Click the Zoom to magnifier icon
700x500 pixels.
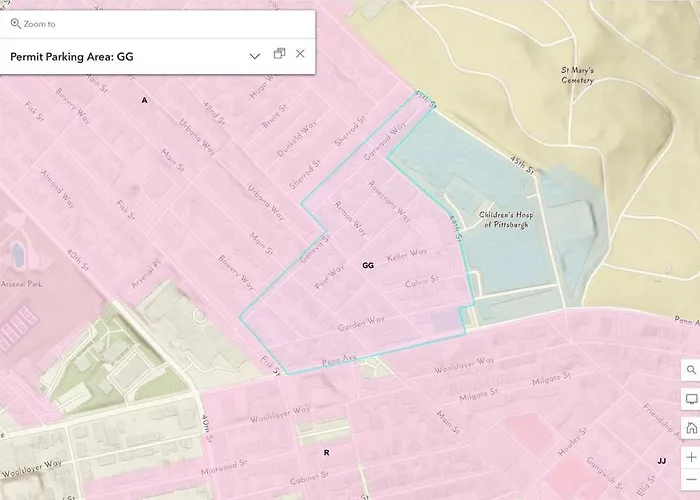click(16, 24)
